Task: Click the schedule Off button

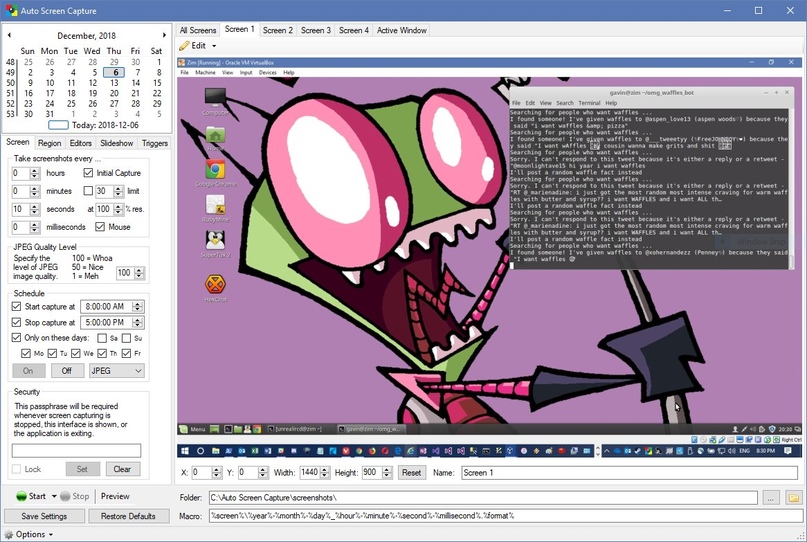Action: 67,371
